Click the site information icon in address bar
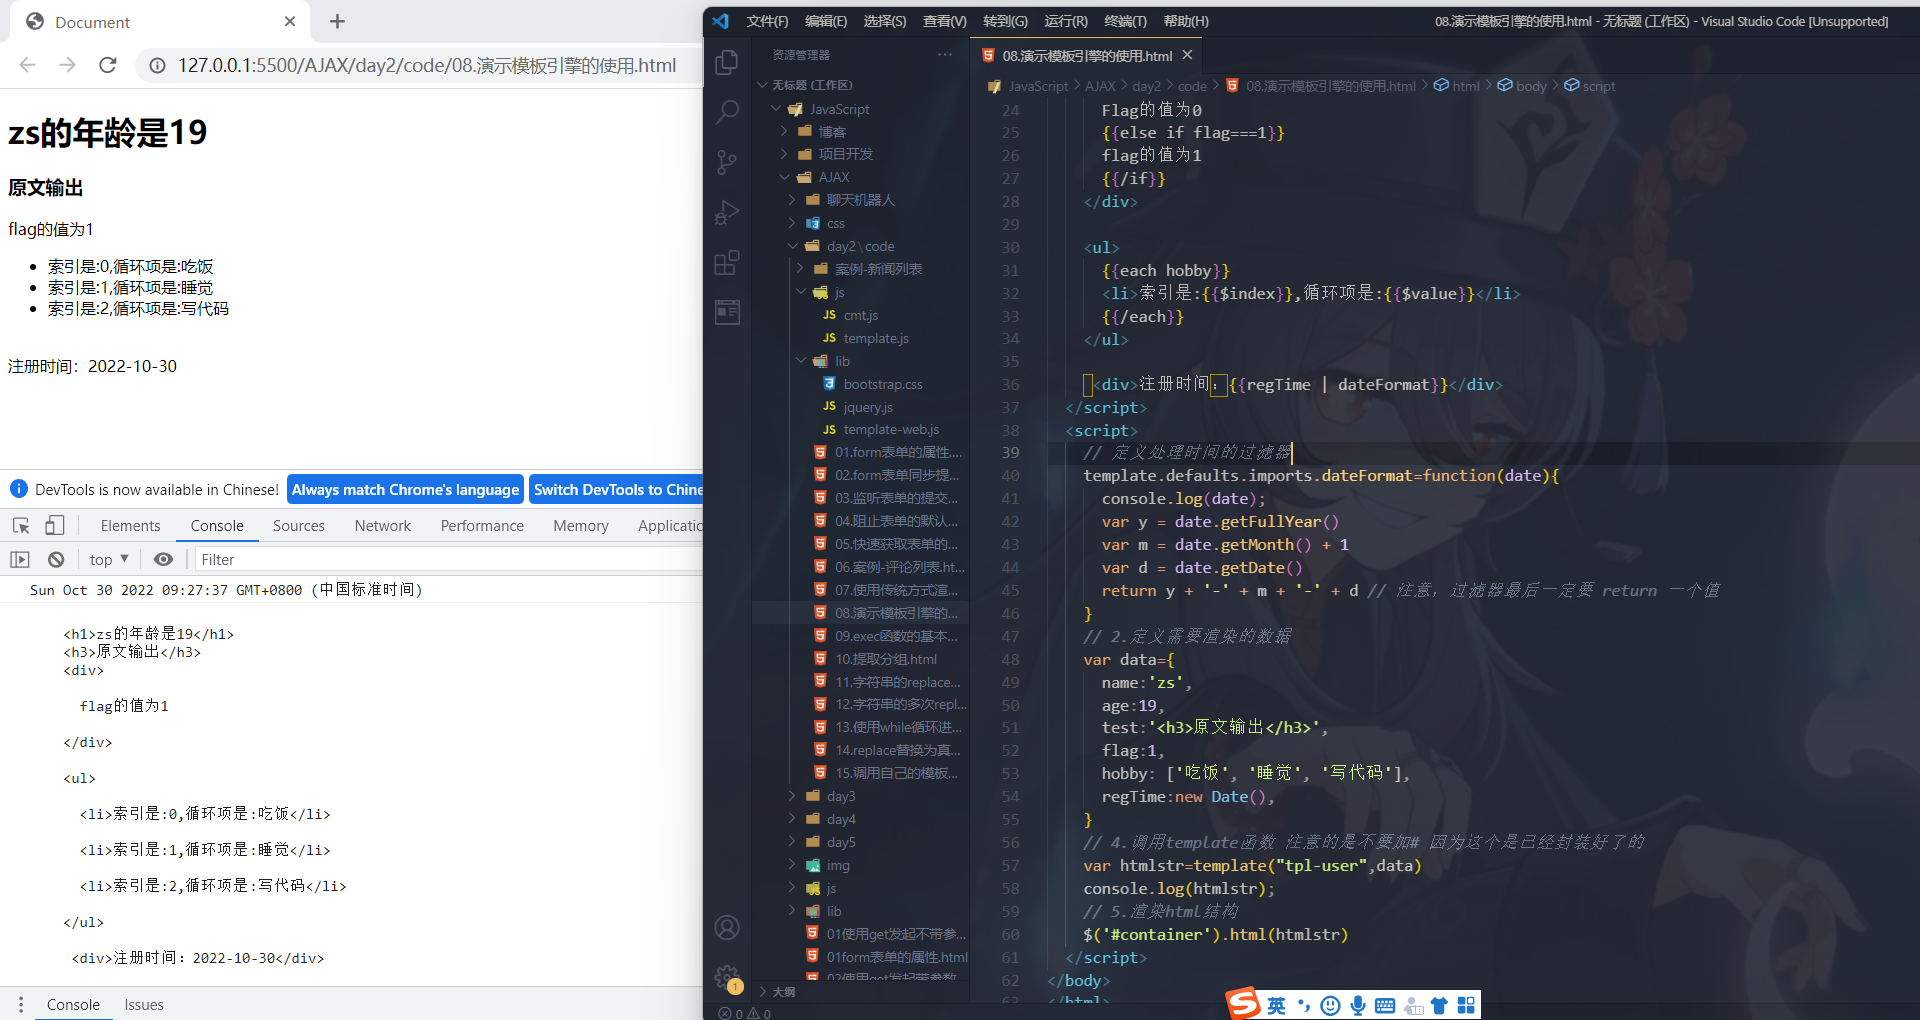Screen dimensions: 1920x1020 [x=157, y=65]
